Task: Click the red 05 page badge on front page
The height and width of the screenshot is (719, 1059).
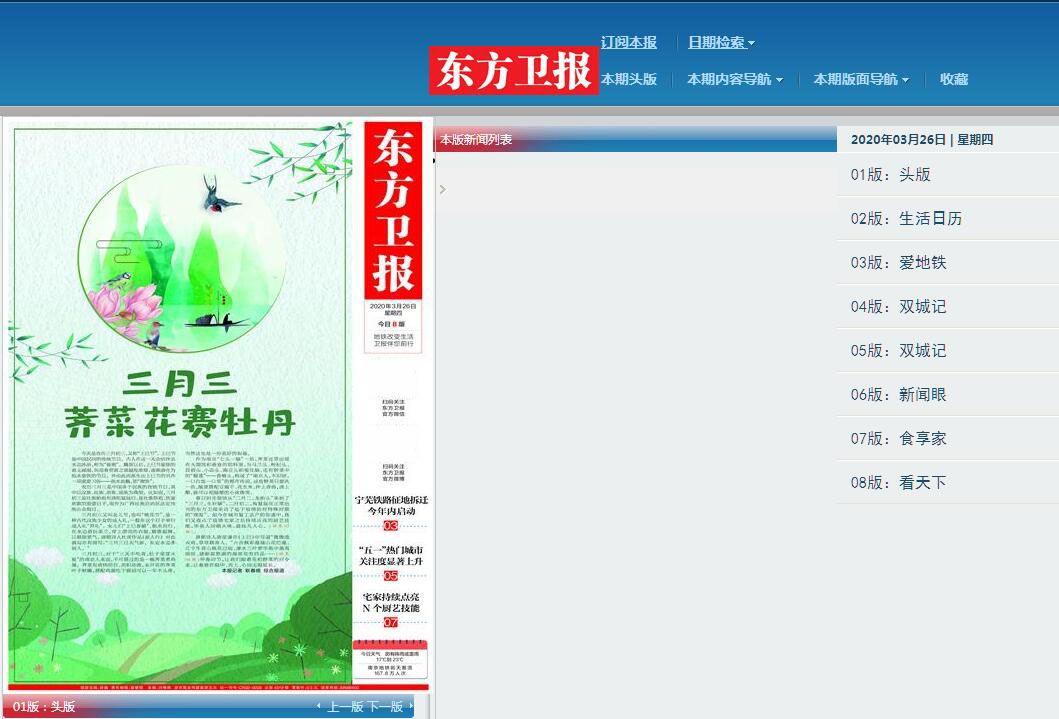Action: (x=390, y=576)
